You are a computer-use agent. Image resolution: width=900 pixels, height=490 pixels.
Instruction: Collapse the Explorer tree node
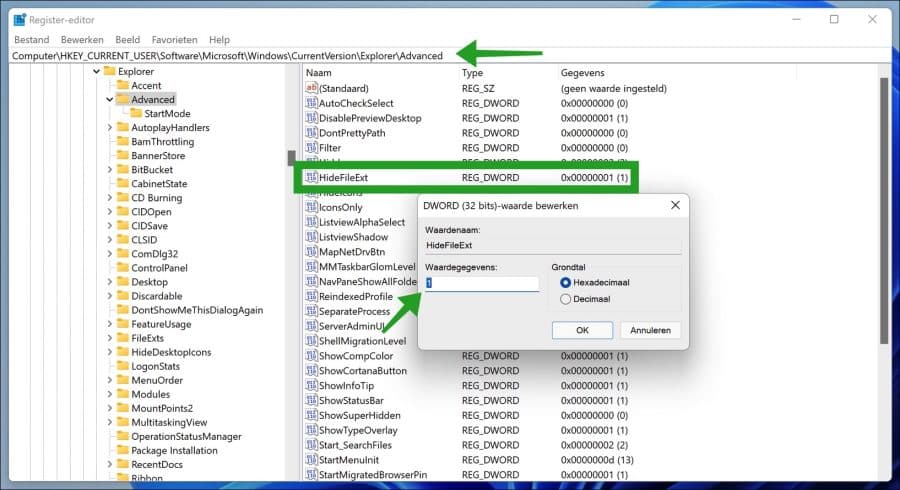(96, 72)
